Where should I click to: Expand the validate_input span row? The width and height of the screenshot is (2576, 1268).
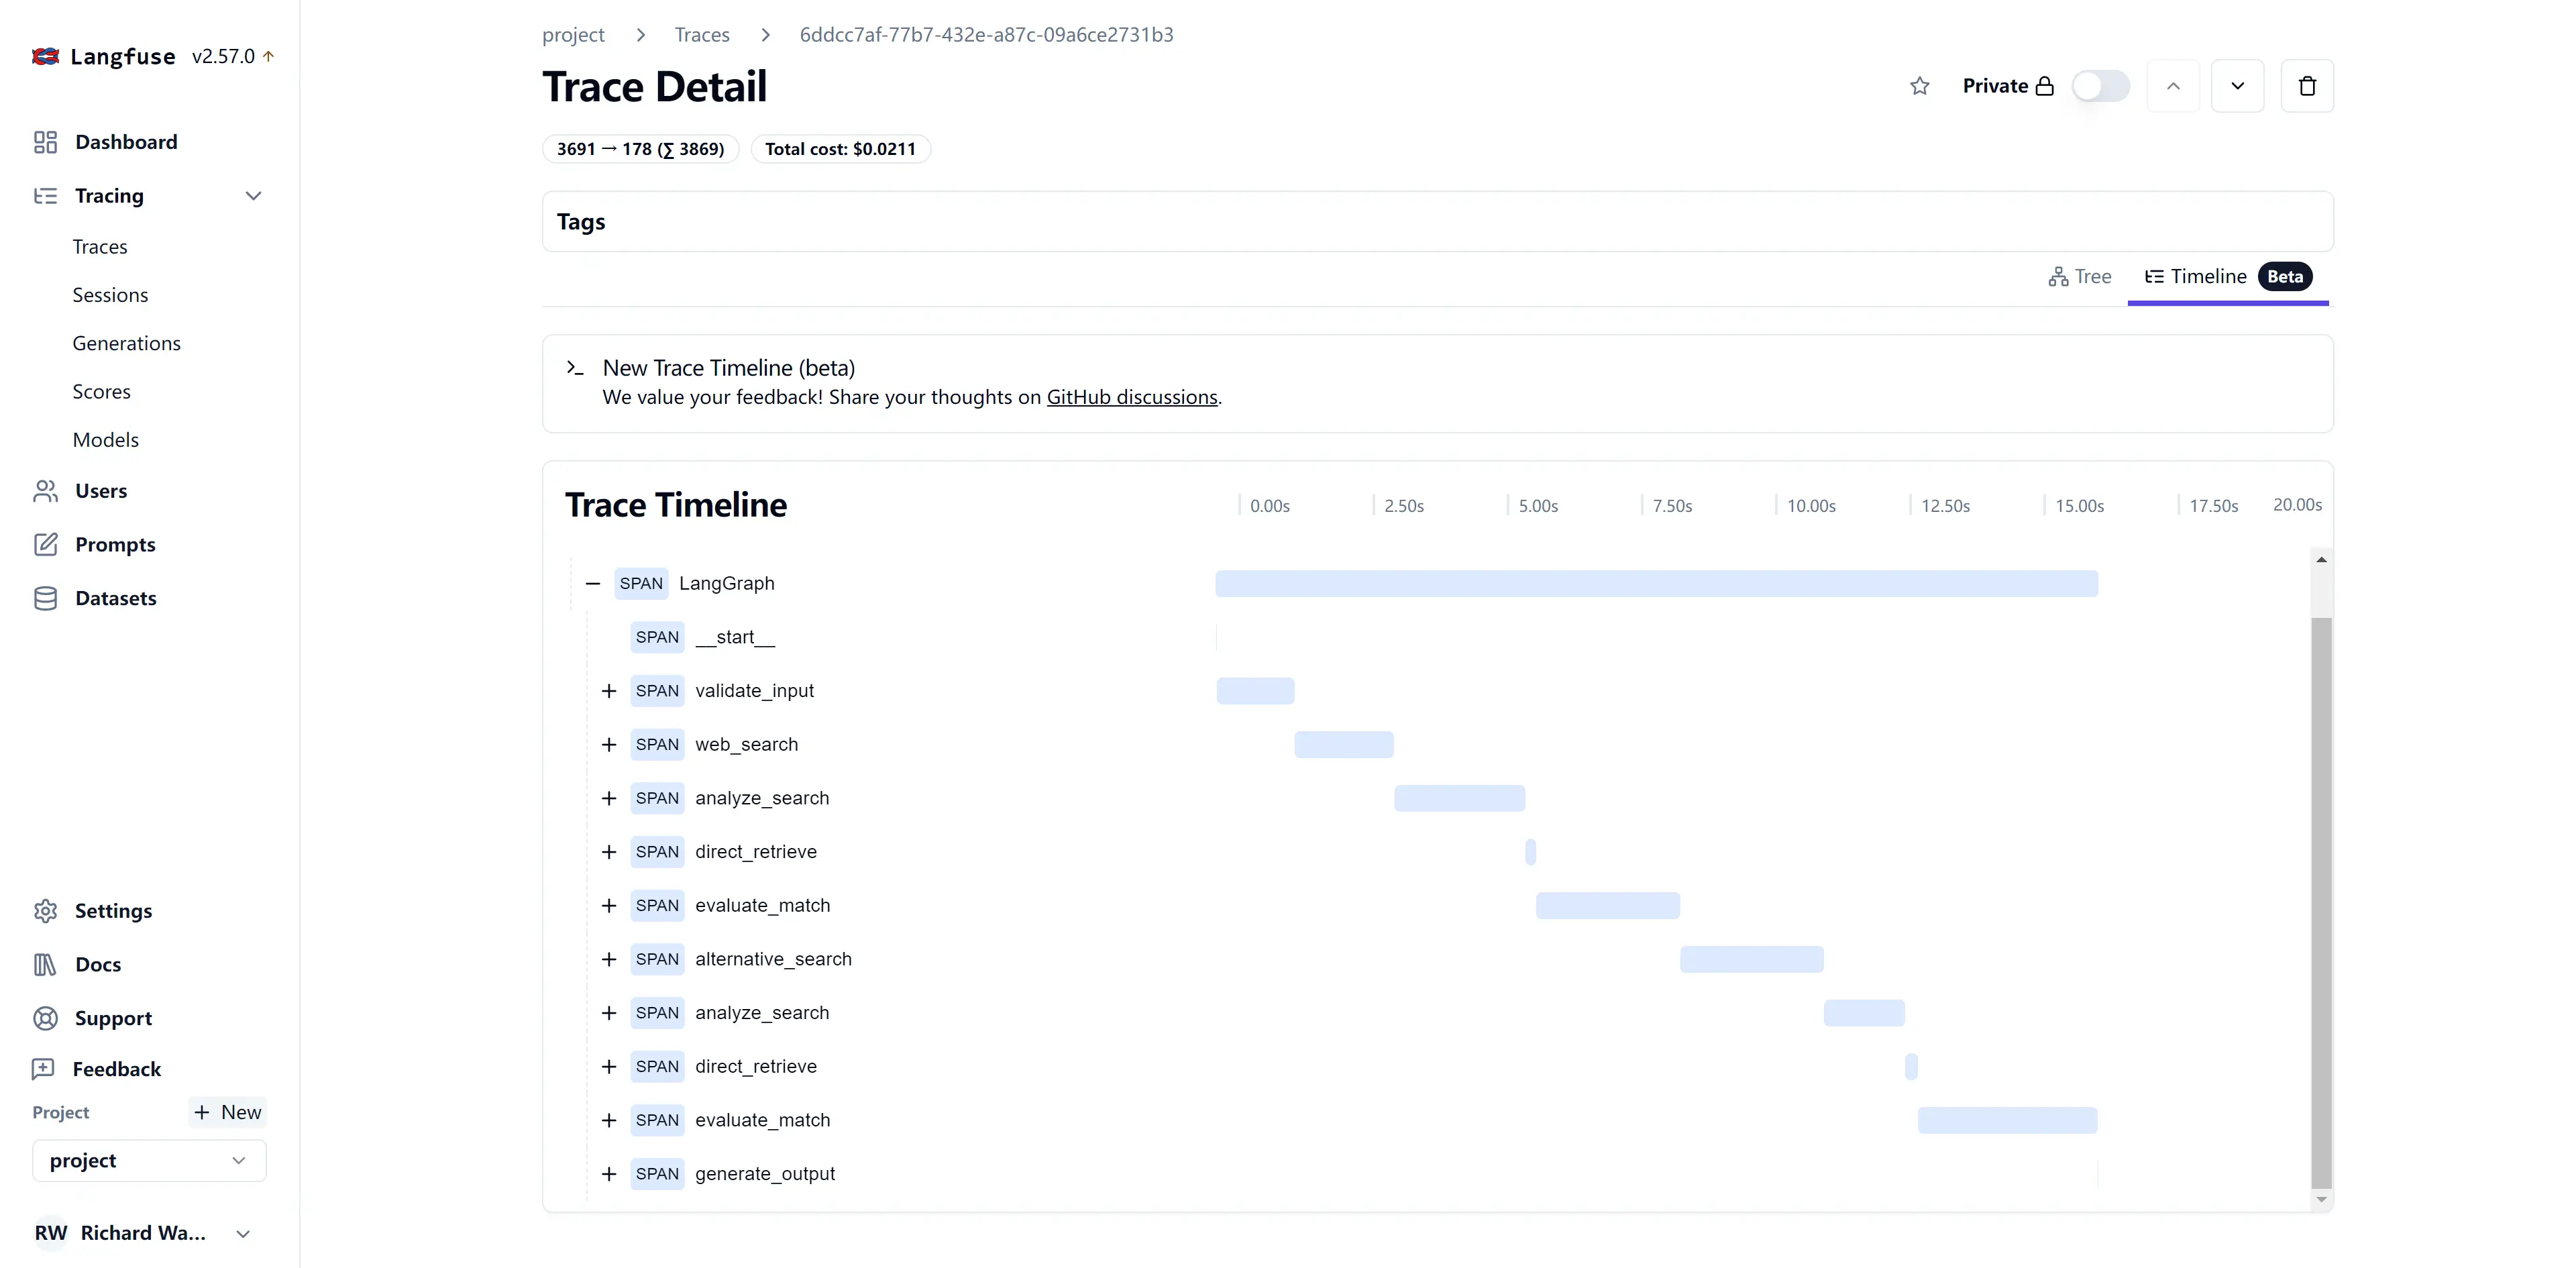point(608,690)
